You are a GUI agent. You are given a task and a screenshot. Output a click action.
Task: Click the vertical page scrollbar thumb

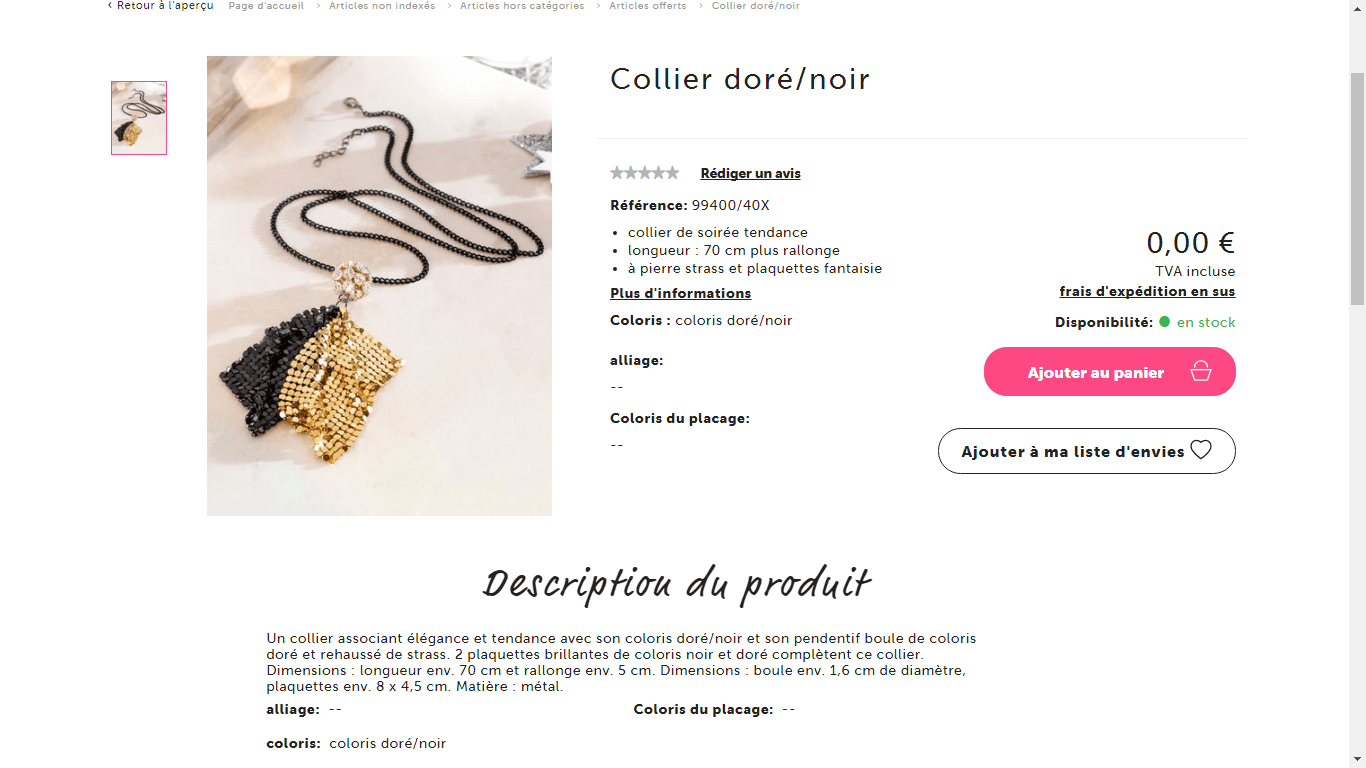pos(1357,188)
